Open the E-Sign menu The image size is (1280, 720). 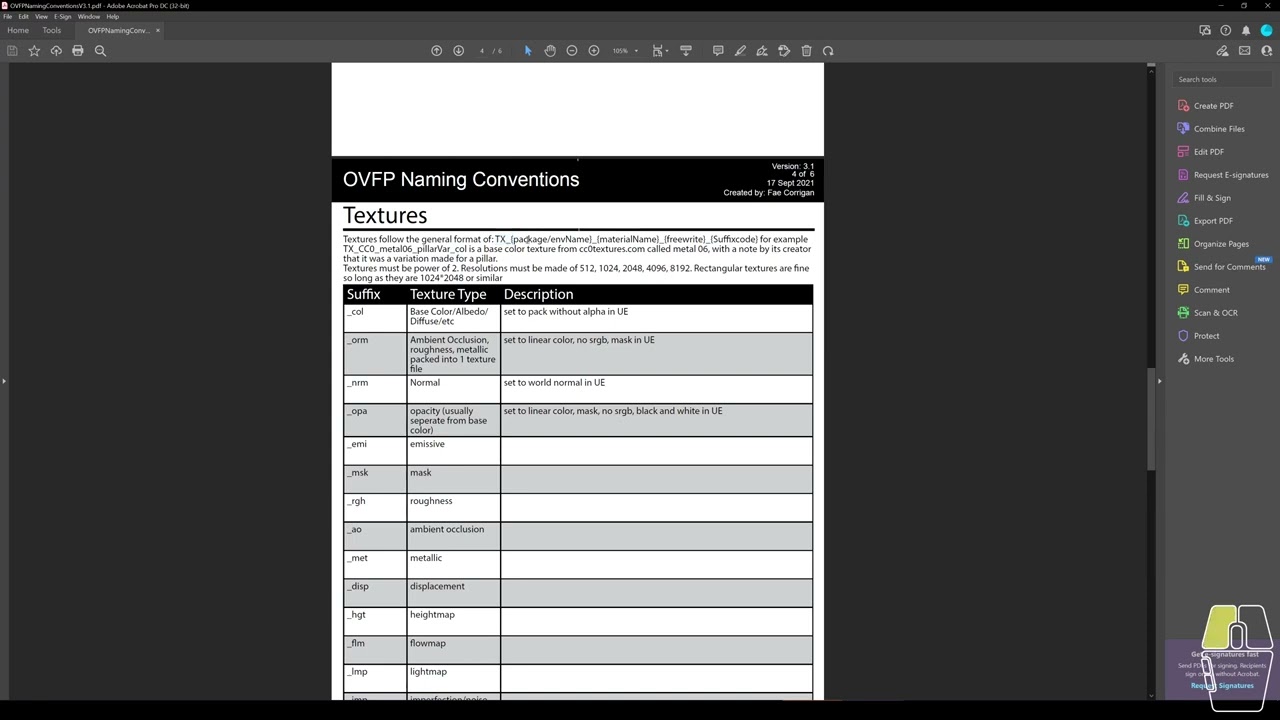pos(62,17)
